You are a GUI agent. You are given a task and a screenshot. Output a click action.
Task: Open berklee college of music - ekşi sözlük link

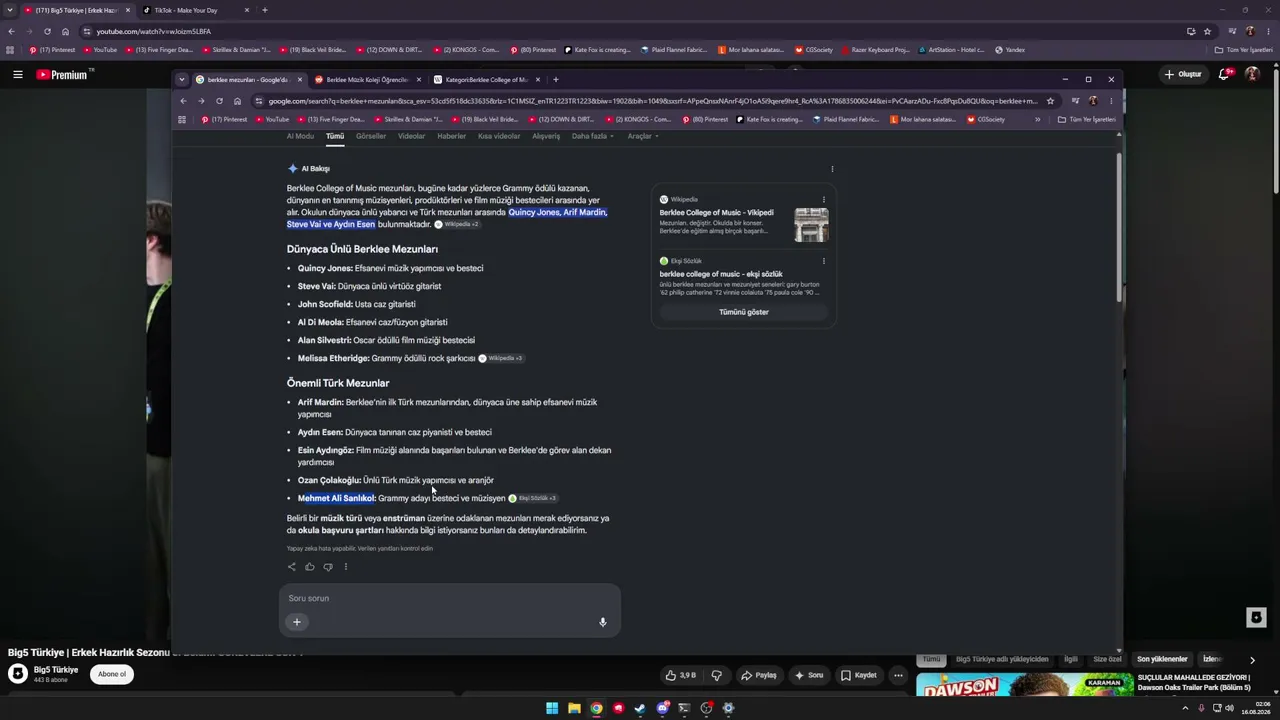click(721, 274)
